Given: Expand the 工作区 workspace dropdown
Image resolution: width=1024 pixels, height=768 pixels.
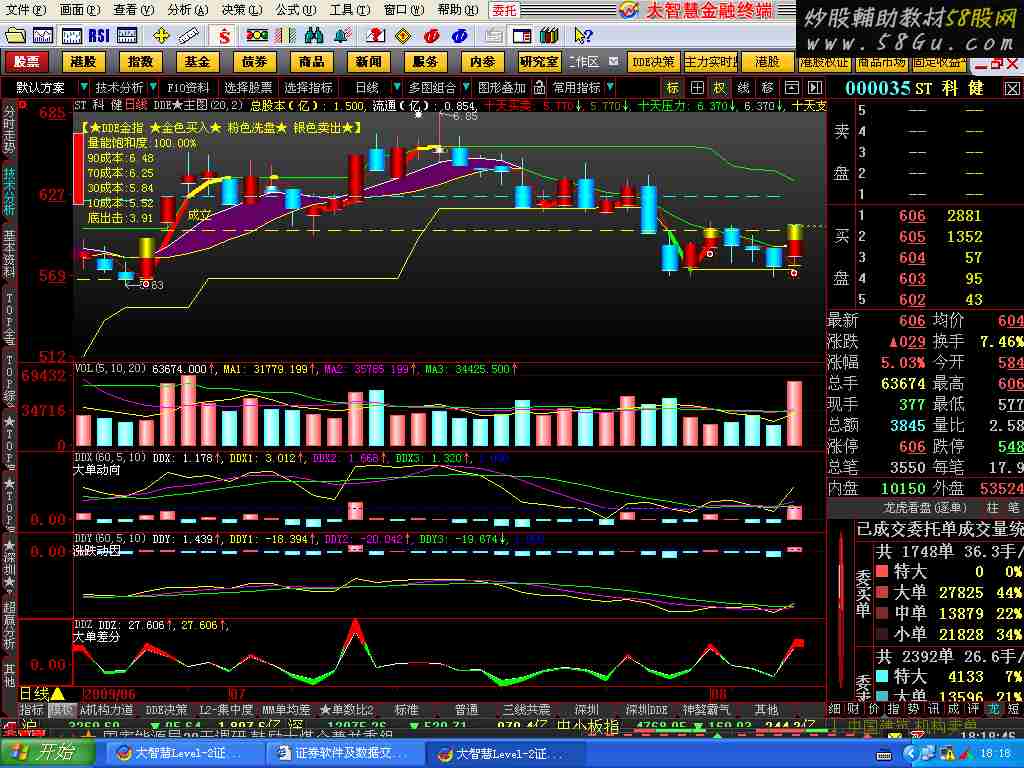Looking at the screenshot, I should click(x=613, y=61).
